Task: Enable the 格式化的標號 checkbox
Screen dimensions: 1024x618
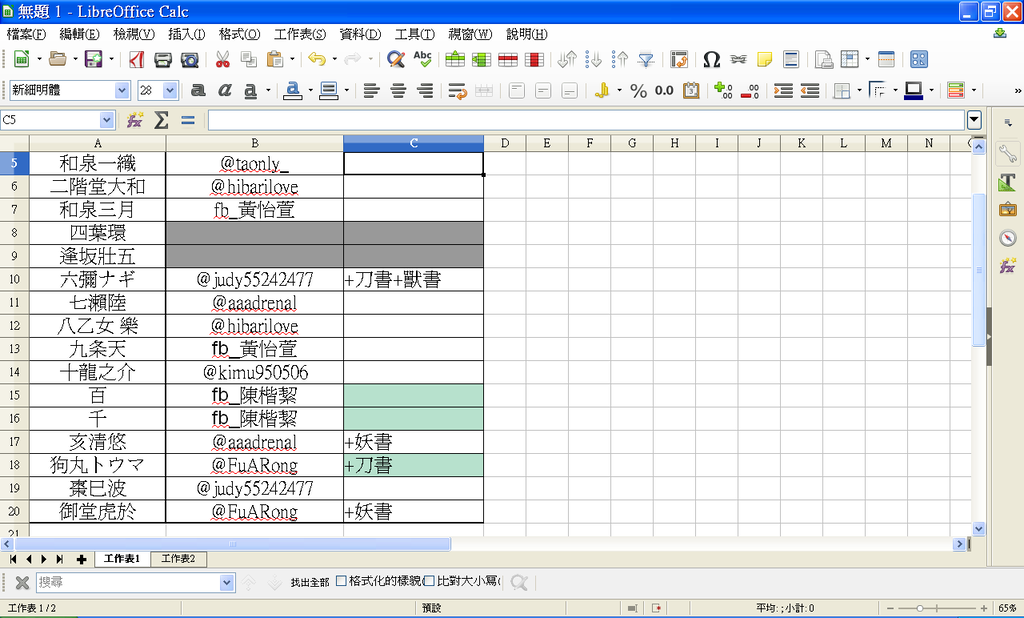Action: coord(341,581)
